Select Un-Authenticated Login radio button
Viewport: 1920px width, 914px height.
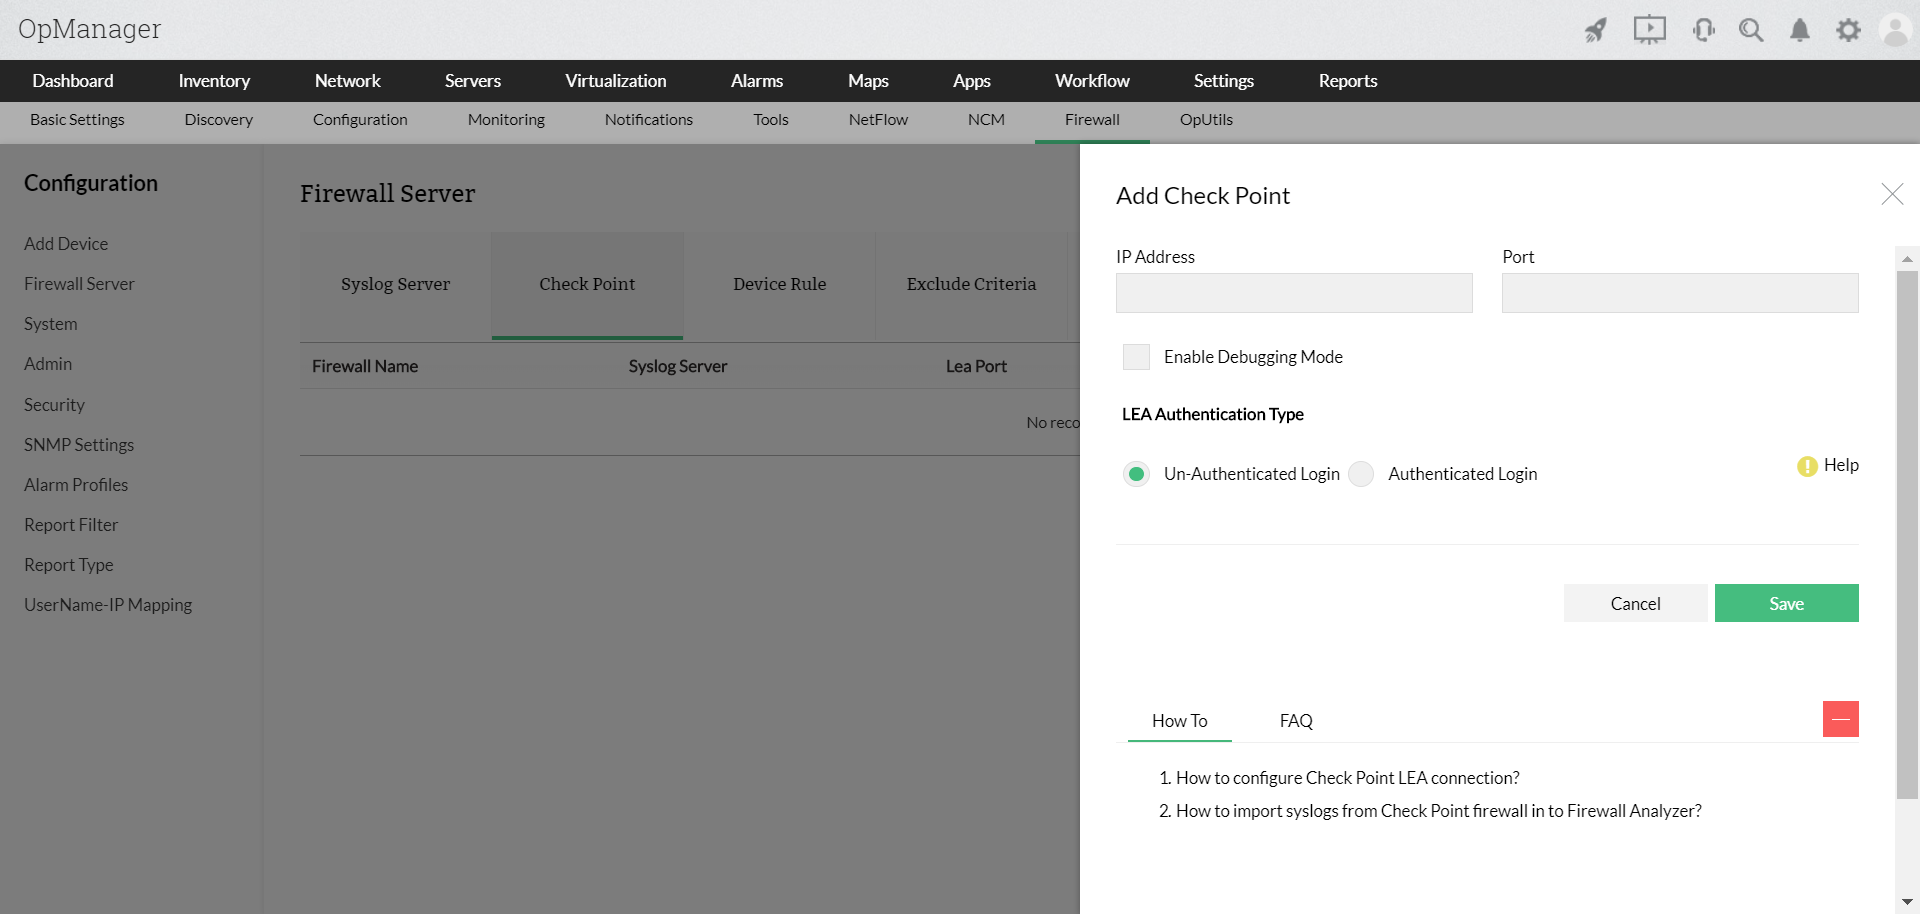(1136, 474)
